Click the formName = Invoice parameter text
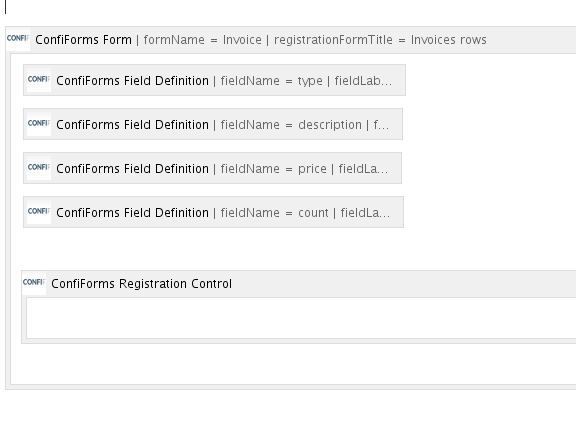The height and width of the screenshot is (421, 576). click(x=203, y=40)
